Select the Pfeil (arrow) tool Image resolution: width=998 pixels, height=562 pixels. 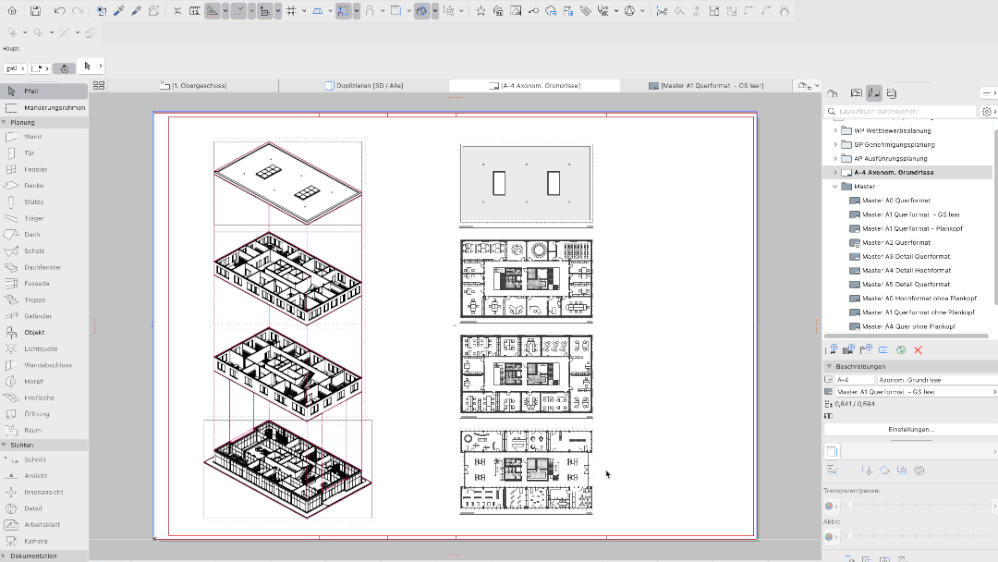click(x=44, y=91)
